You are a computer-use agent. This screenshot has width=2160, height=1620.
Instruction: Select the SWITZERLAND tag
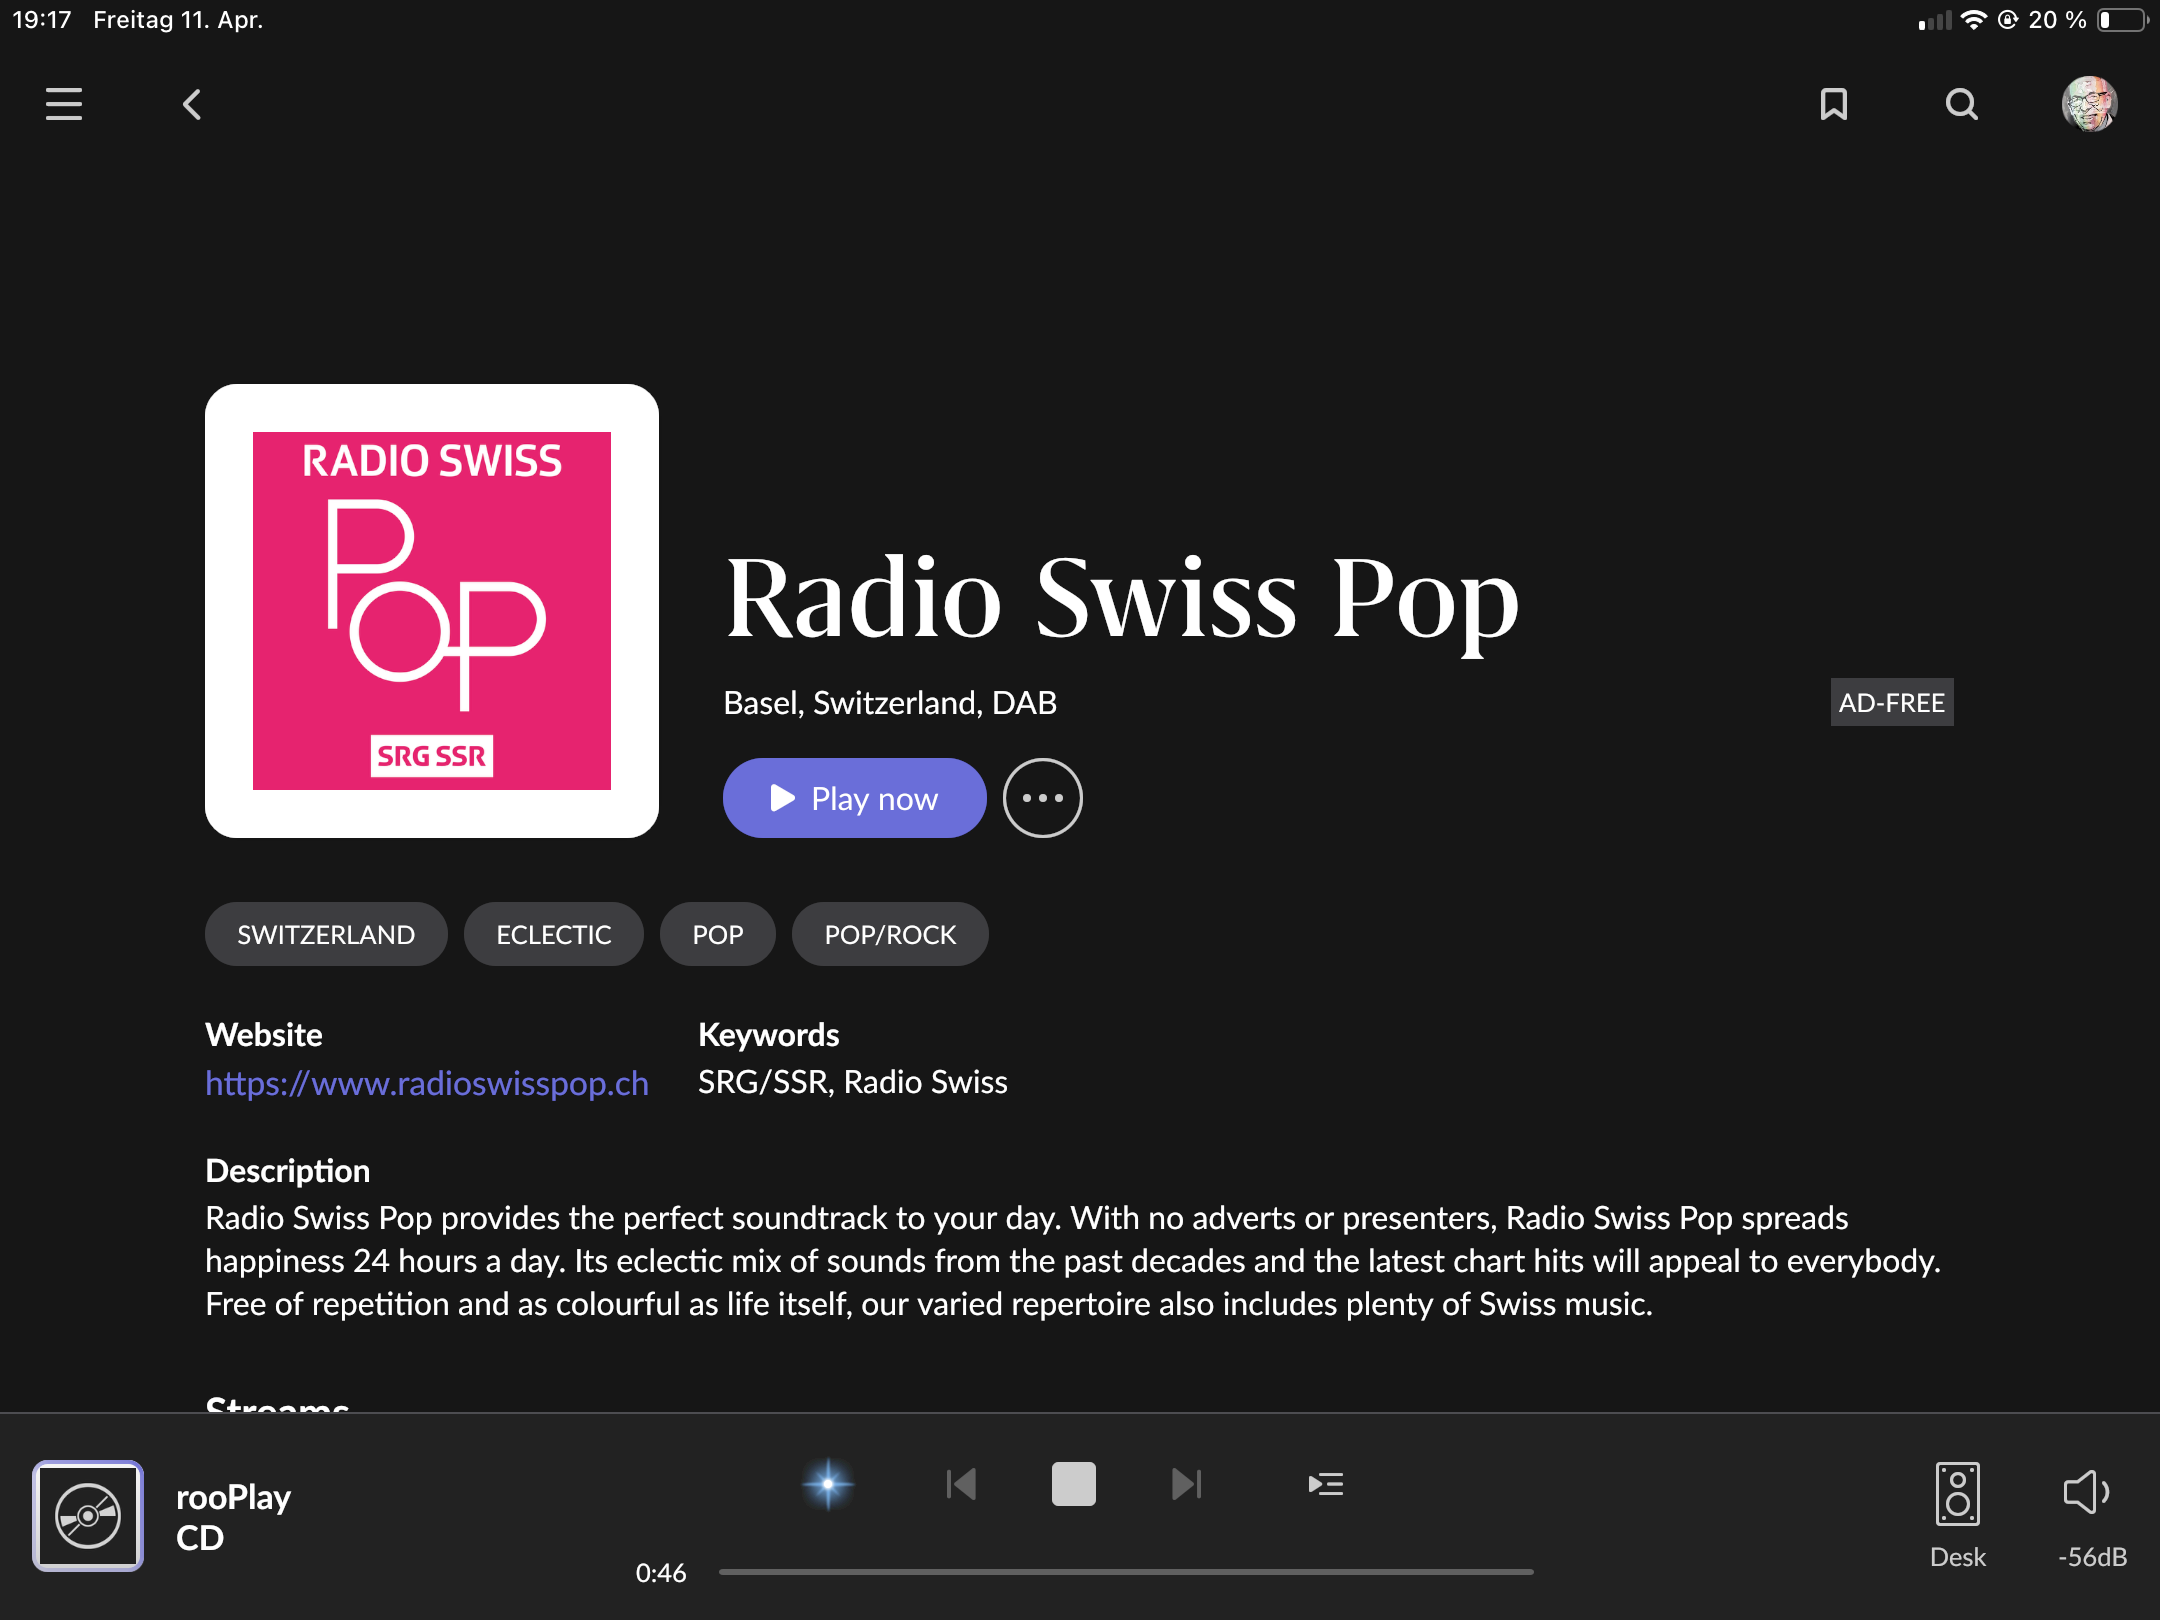coord(326,934)
